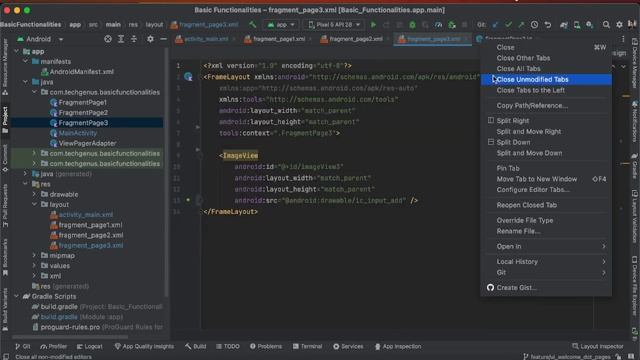Open the Local History submenu
Viewport: 640px width, 360px height.
coord(546,262)
